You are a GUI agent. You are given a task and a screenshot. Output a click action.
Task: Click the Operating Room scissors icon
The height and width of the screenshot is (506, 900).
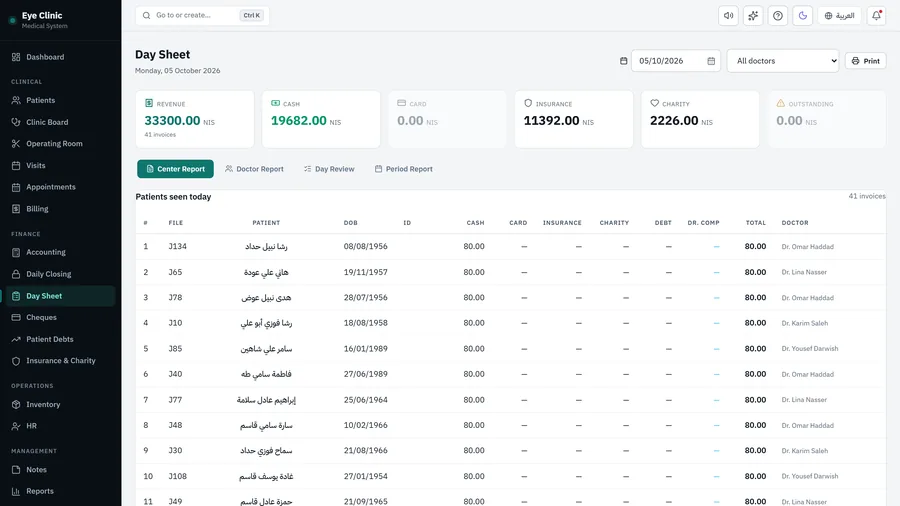(x=16, y=143)
